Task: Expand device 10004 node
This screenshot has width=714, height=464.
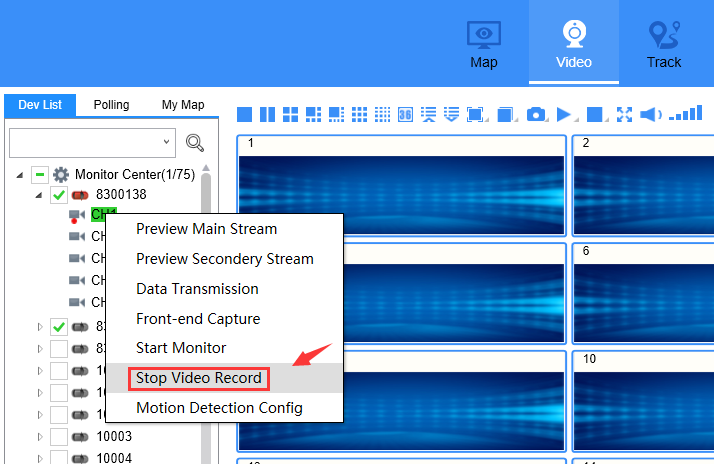Action: point(40,458)
